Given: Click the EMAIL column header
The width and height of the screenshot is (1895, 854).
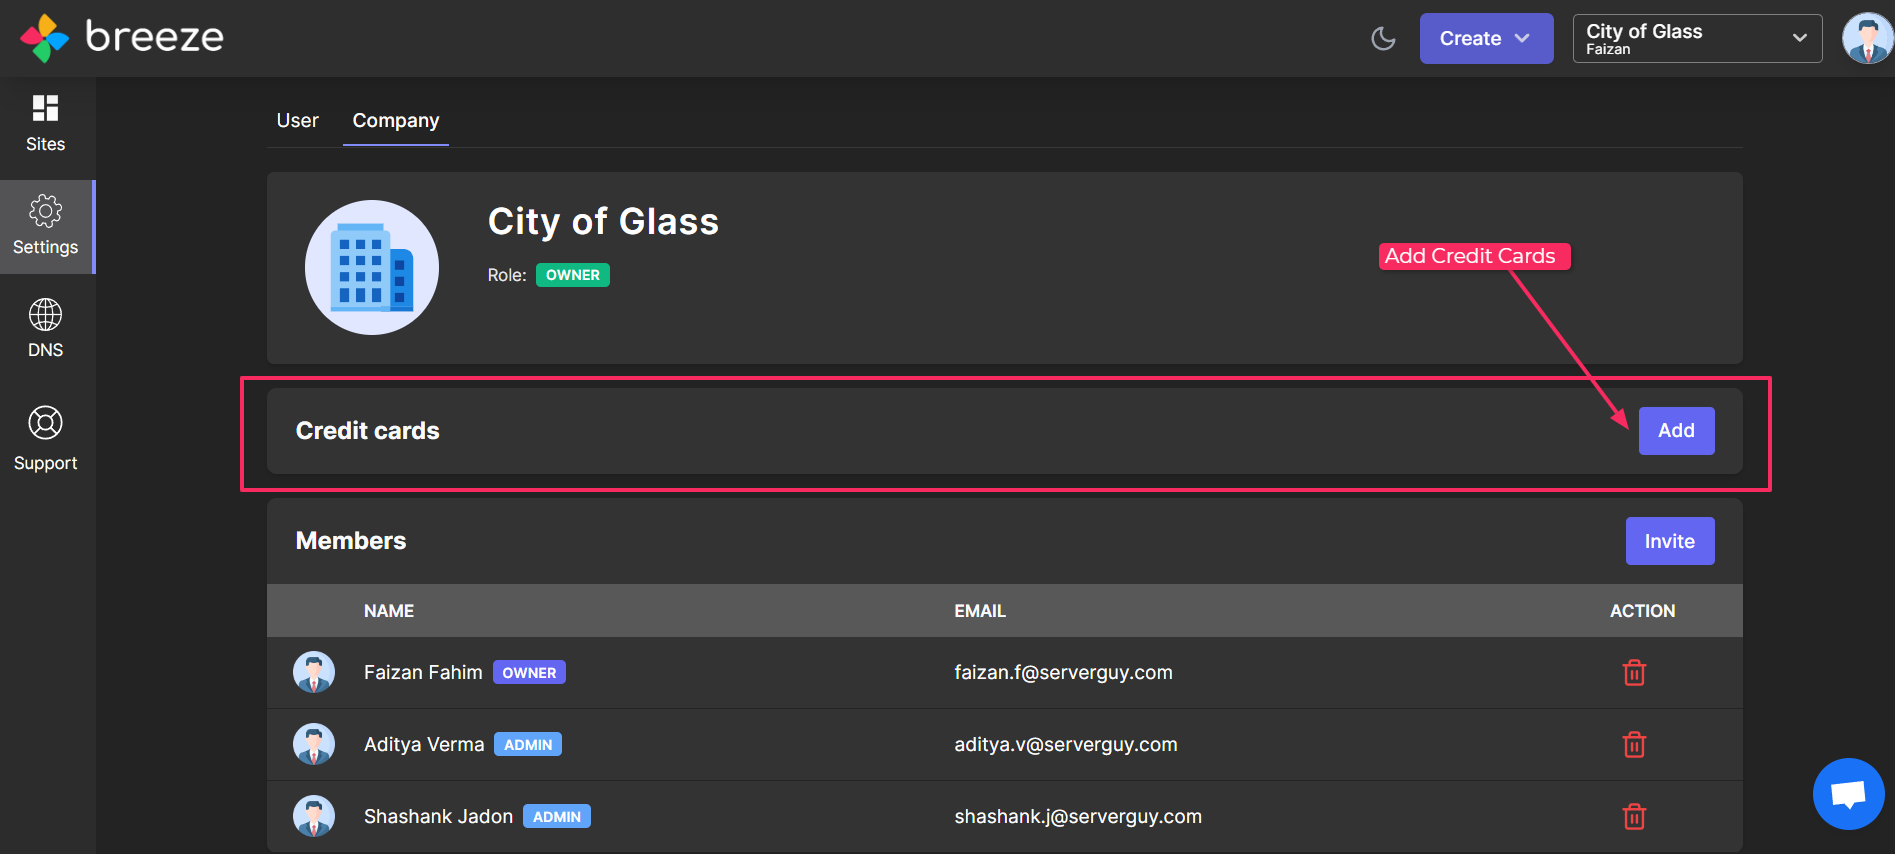Looking at the screenshot, I should [980, 611].
